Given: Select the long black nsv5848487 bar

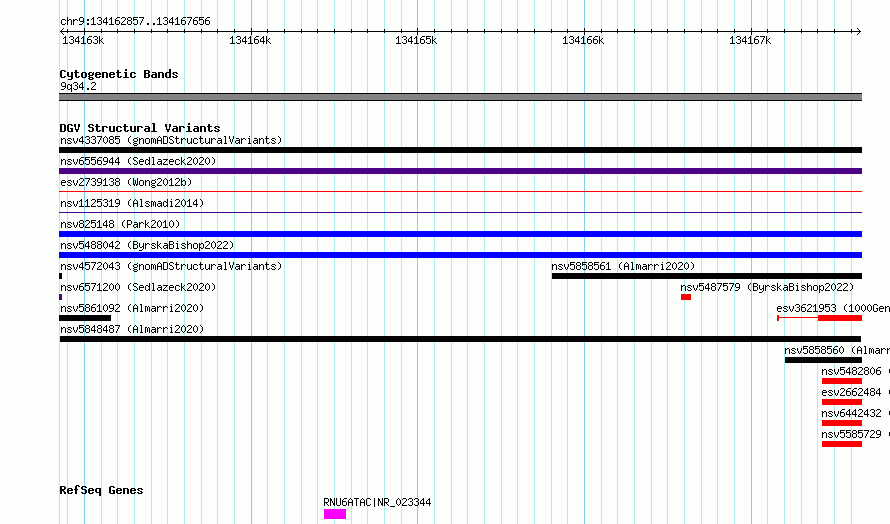Looking at the screenshot, I should [460, 339].
